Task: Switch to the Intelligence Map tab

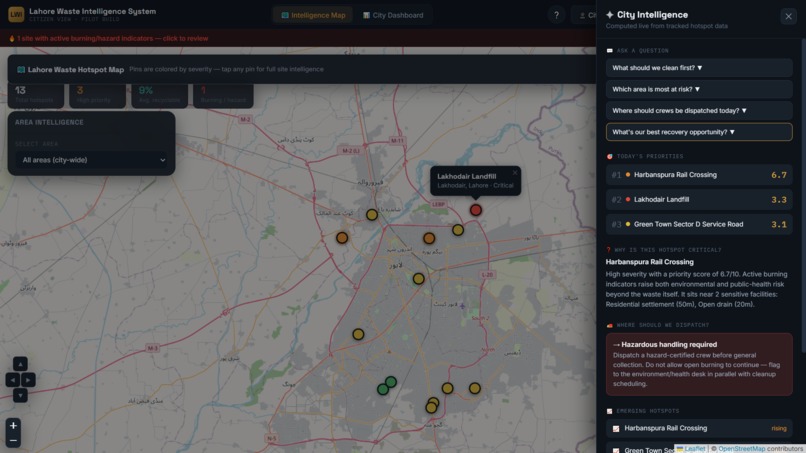Action: [313, 15]
